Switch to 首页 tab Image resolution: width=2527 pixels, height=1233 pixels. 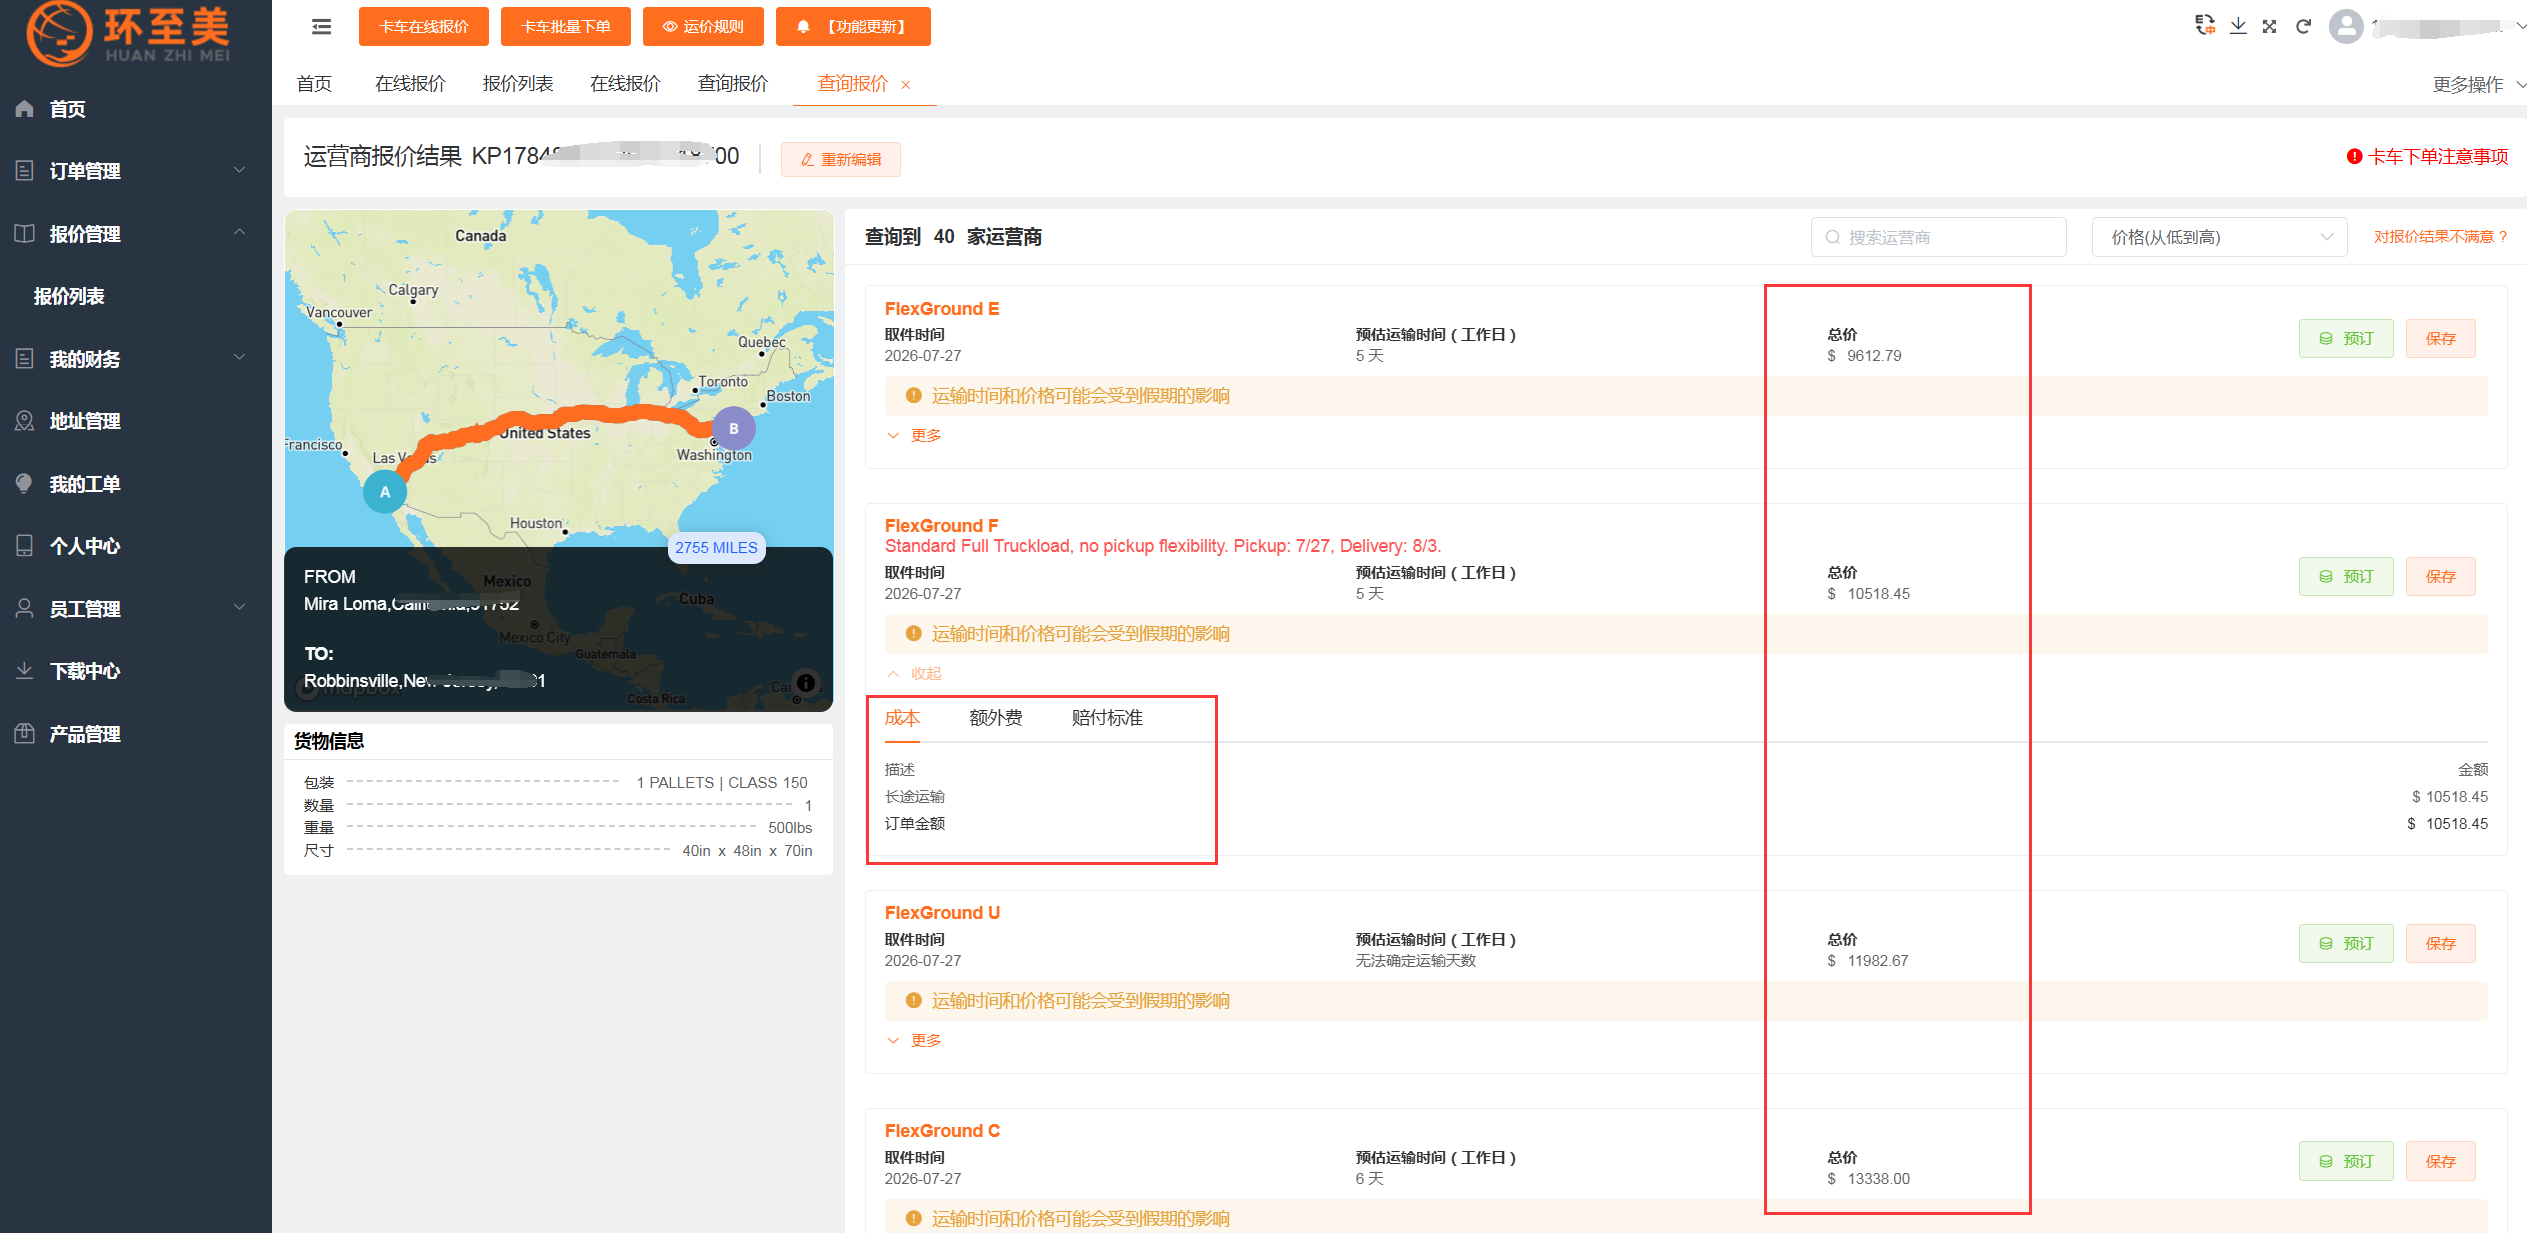[x=314, y=84]
